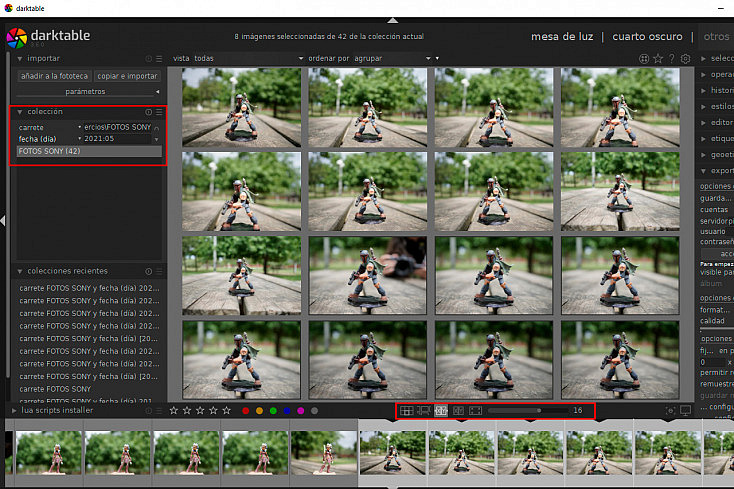Open preferences gear icon
The height and width of the screenshot is (489, 734).
click(x=685, y=58)
